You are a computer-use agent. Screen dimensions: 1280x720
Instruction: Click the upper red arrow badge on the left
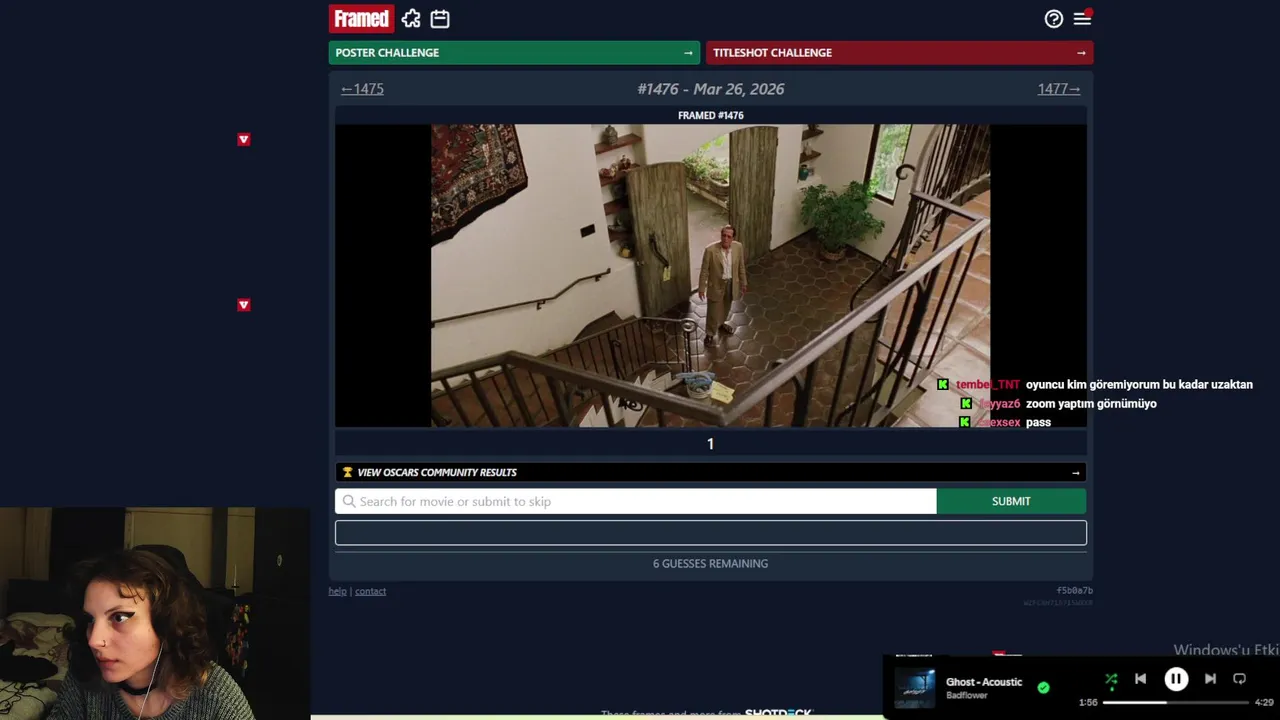coord(243,140)
